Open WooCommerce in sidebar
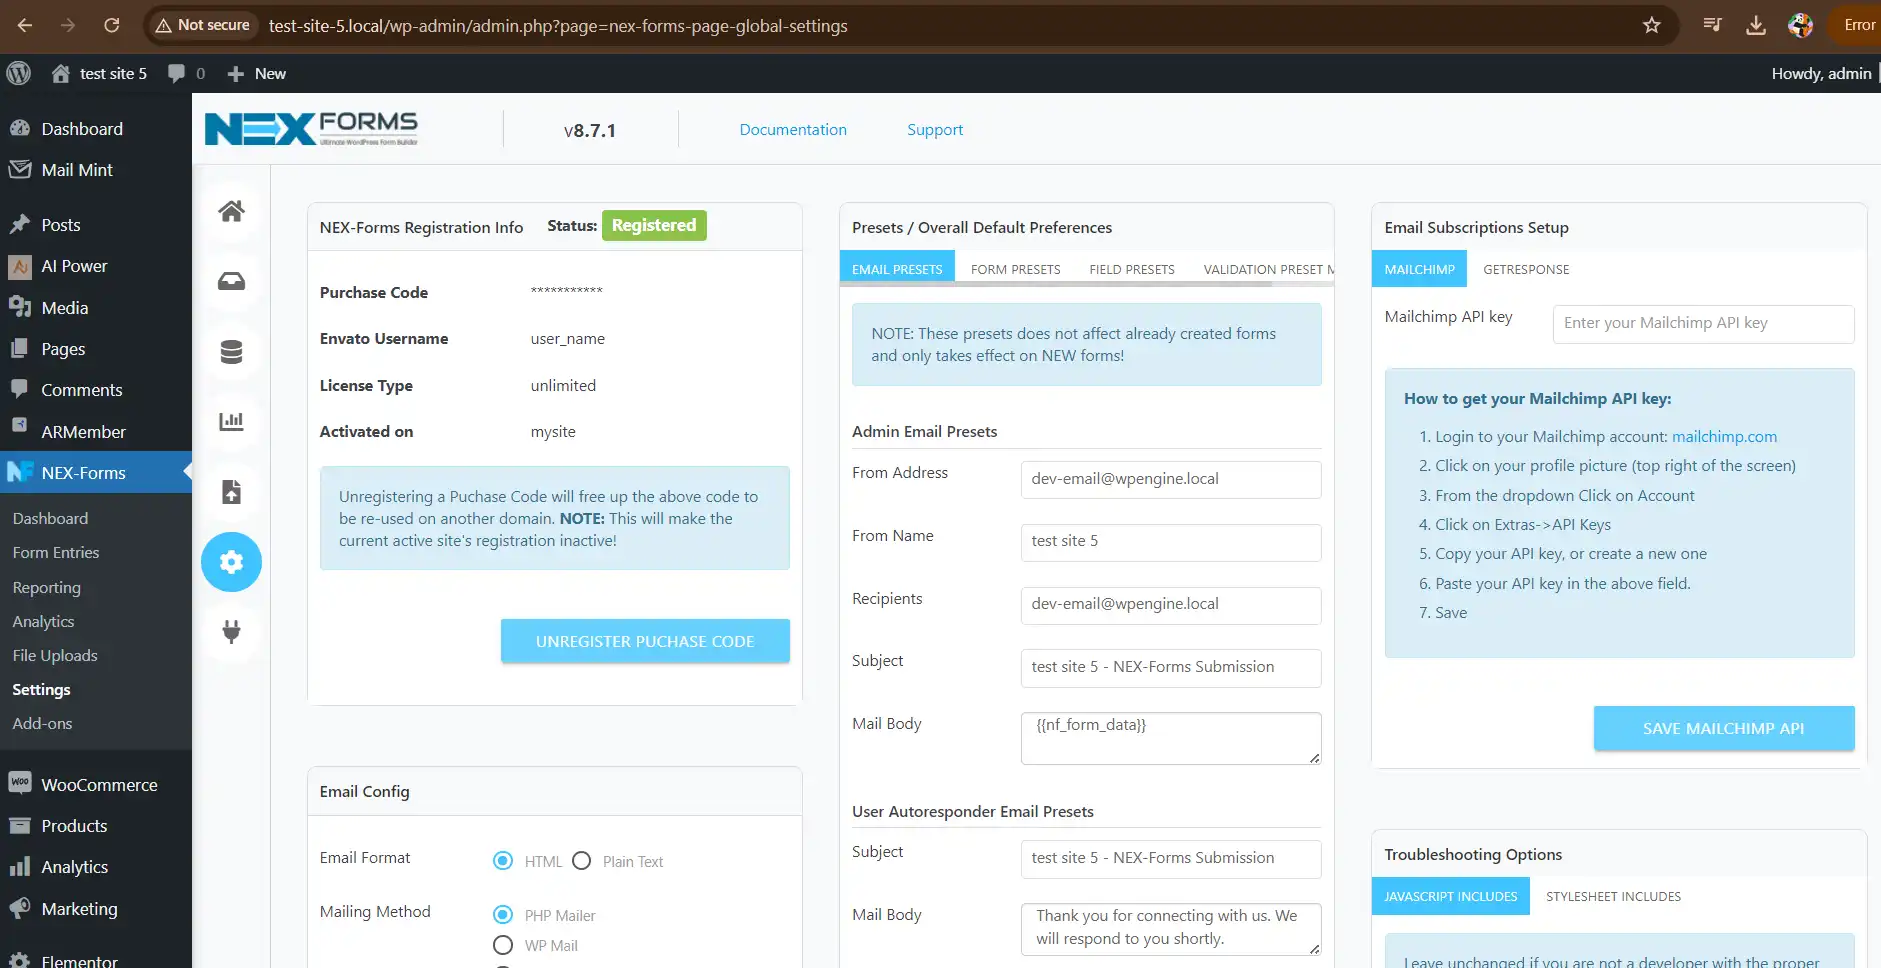 99,785
